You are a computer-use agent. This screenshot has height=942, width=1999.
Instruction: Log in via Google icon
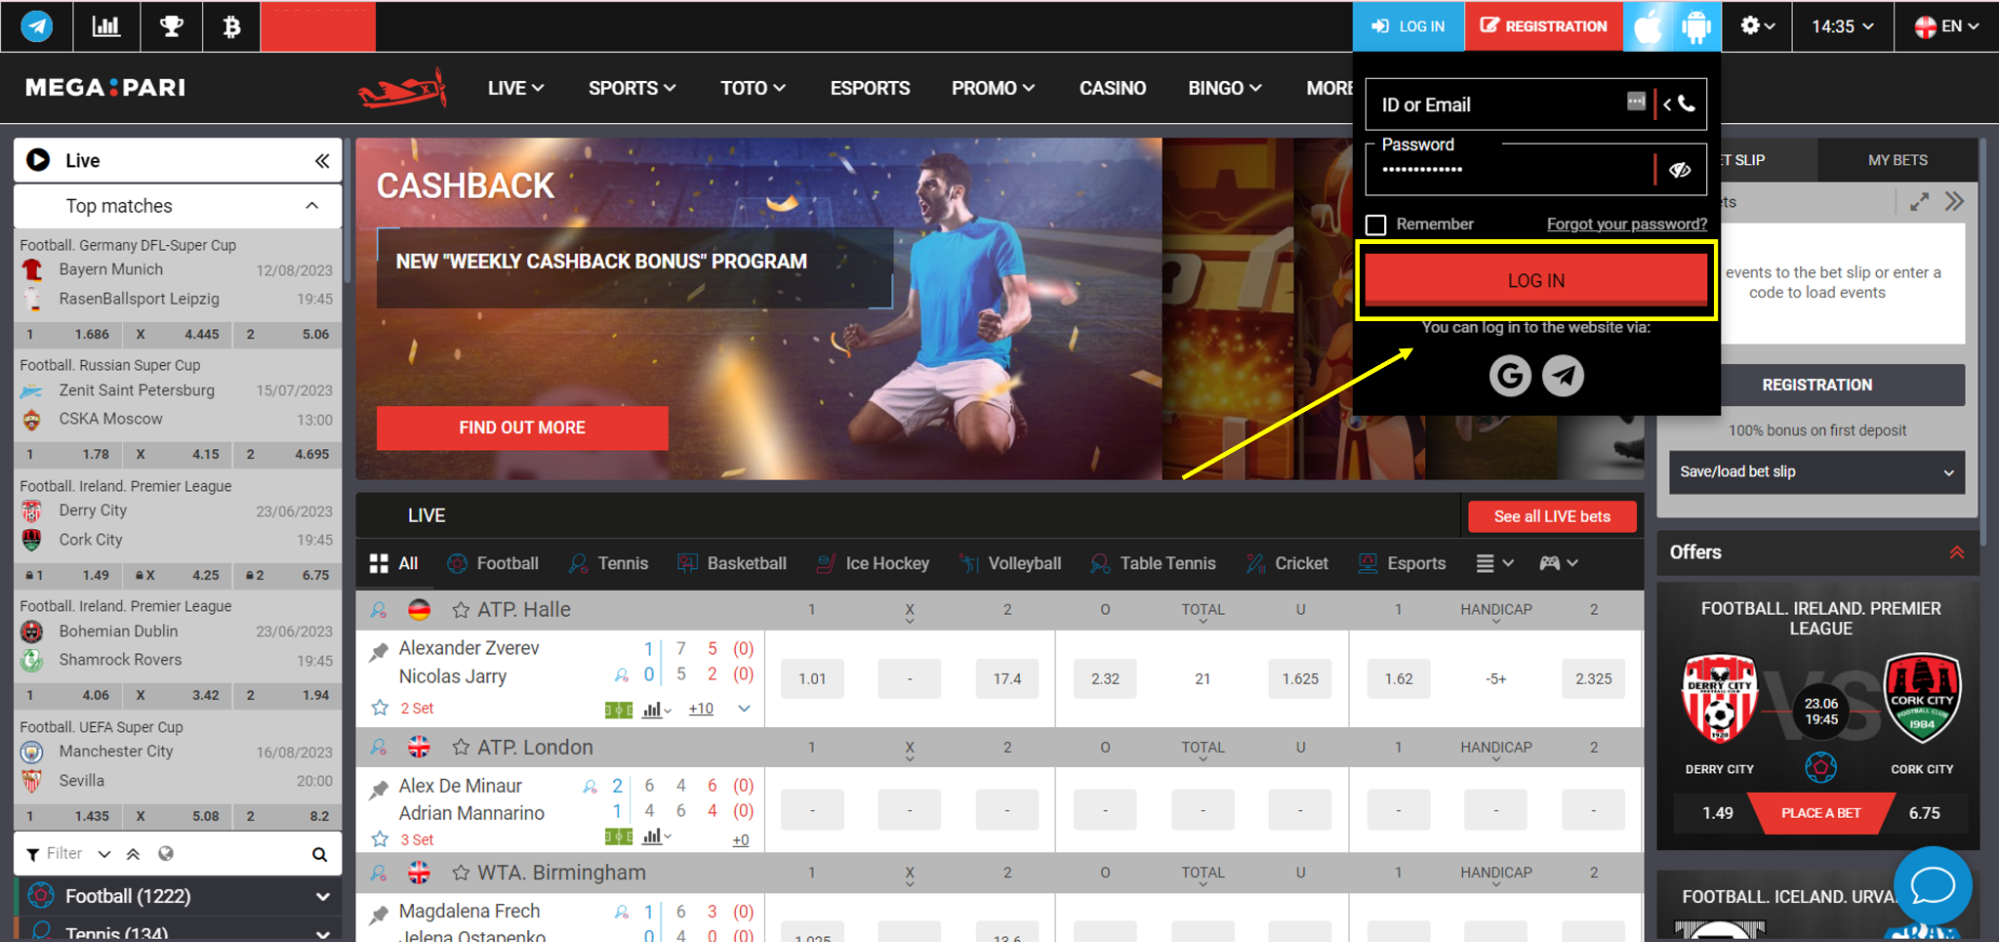[x=1509, y=376]
